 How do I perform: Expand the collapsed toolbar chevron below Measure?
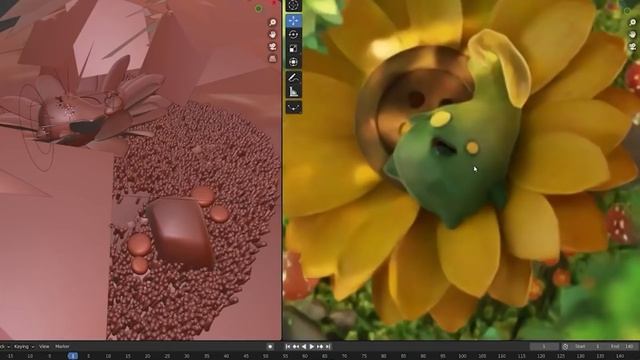click(293, 107)
